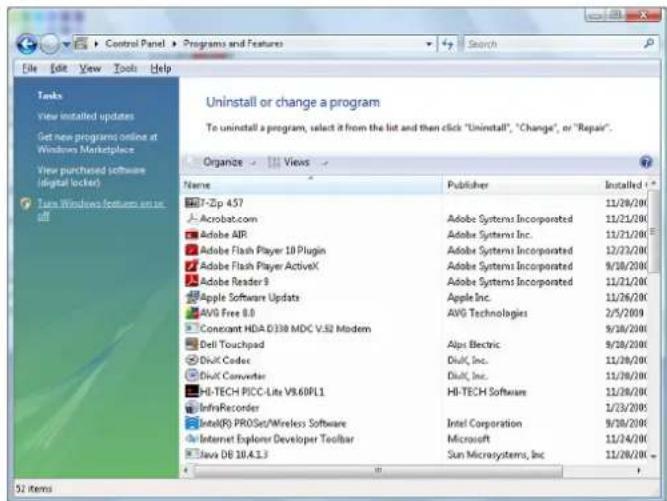
Task: Open the View menu
Action: [90, 68]
